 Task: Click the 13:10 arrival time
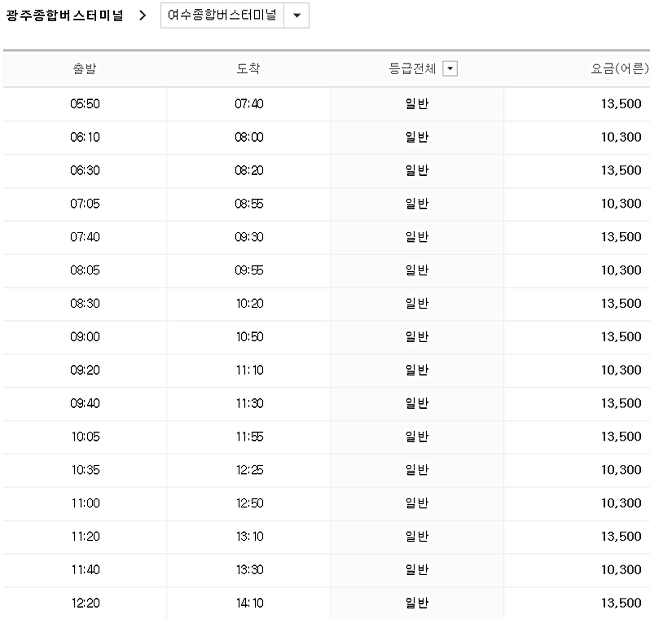click(250, 536)
